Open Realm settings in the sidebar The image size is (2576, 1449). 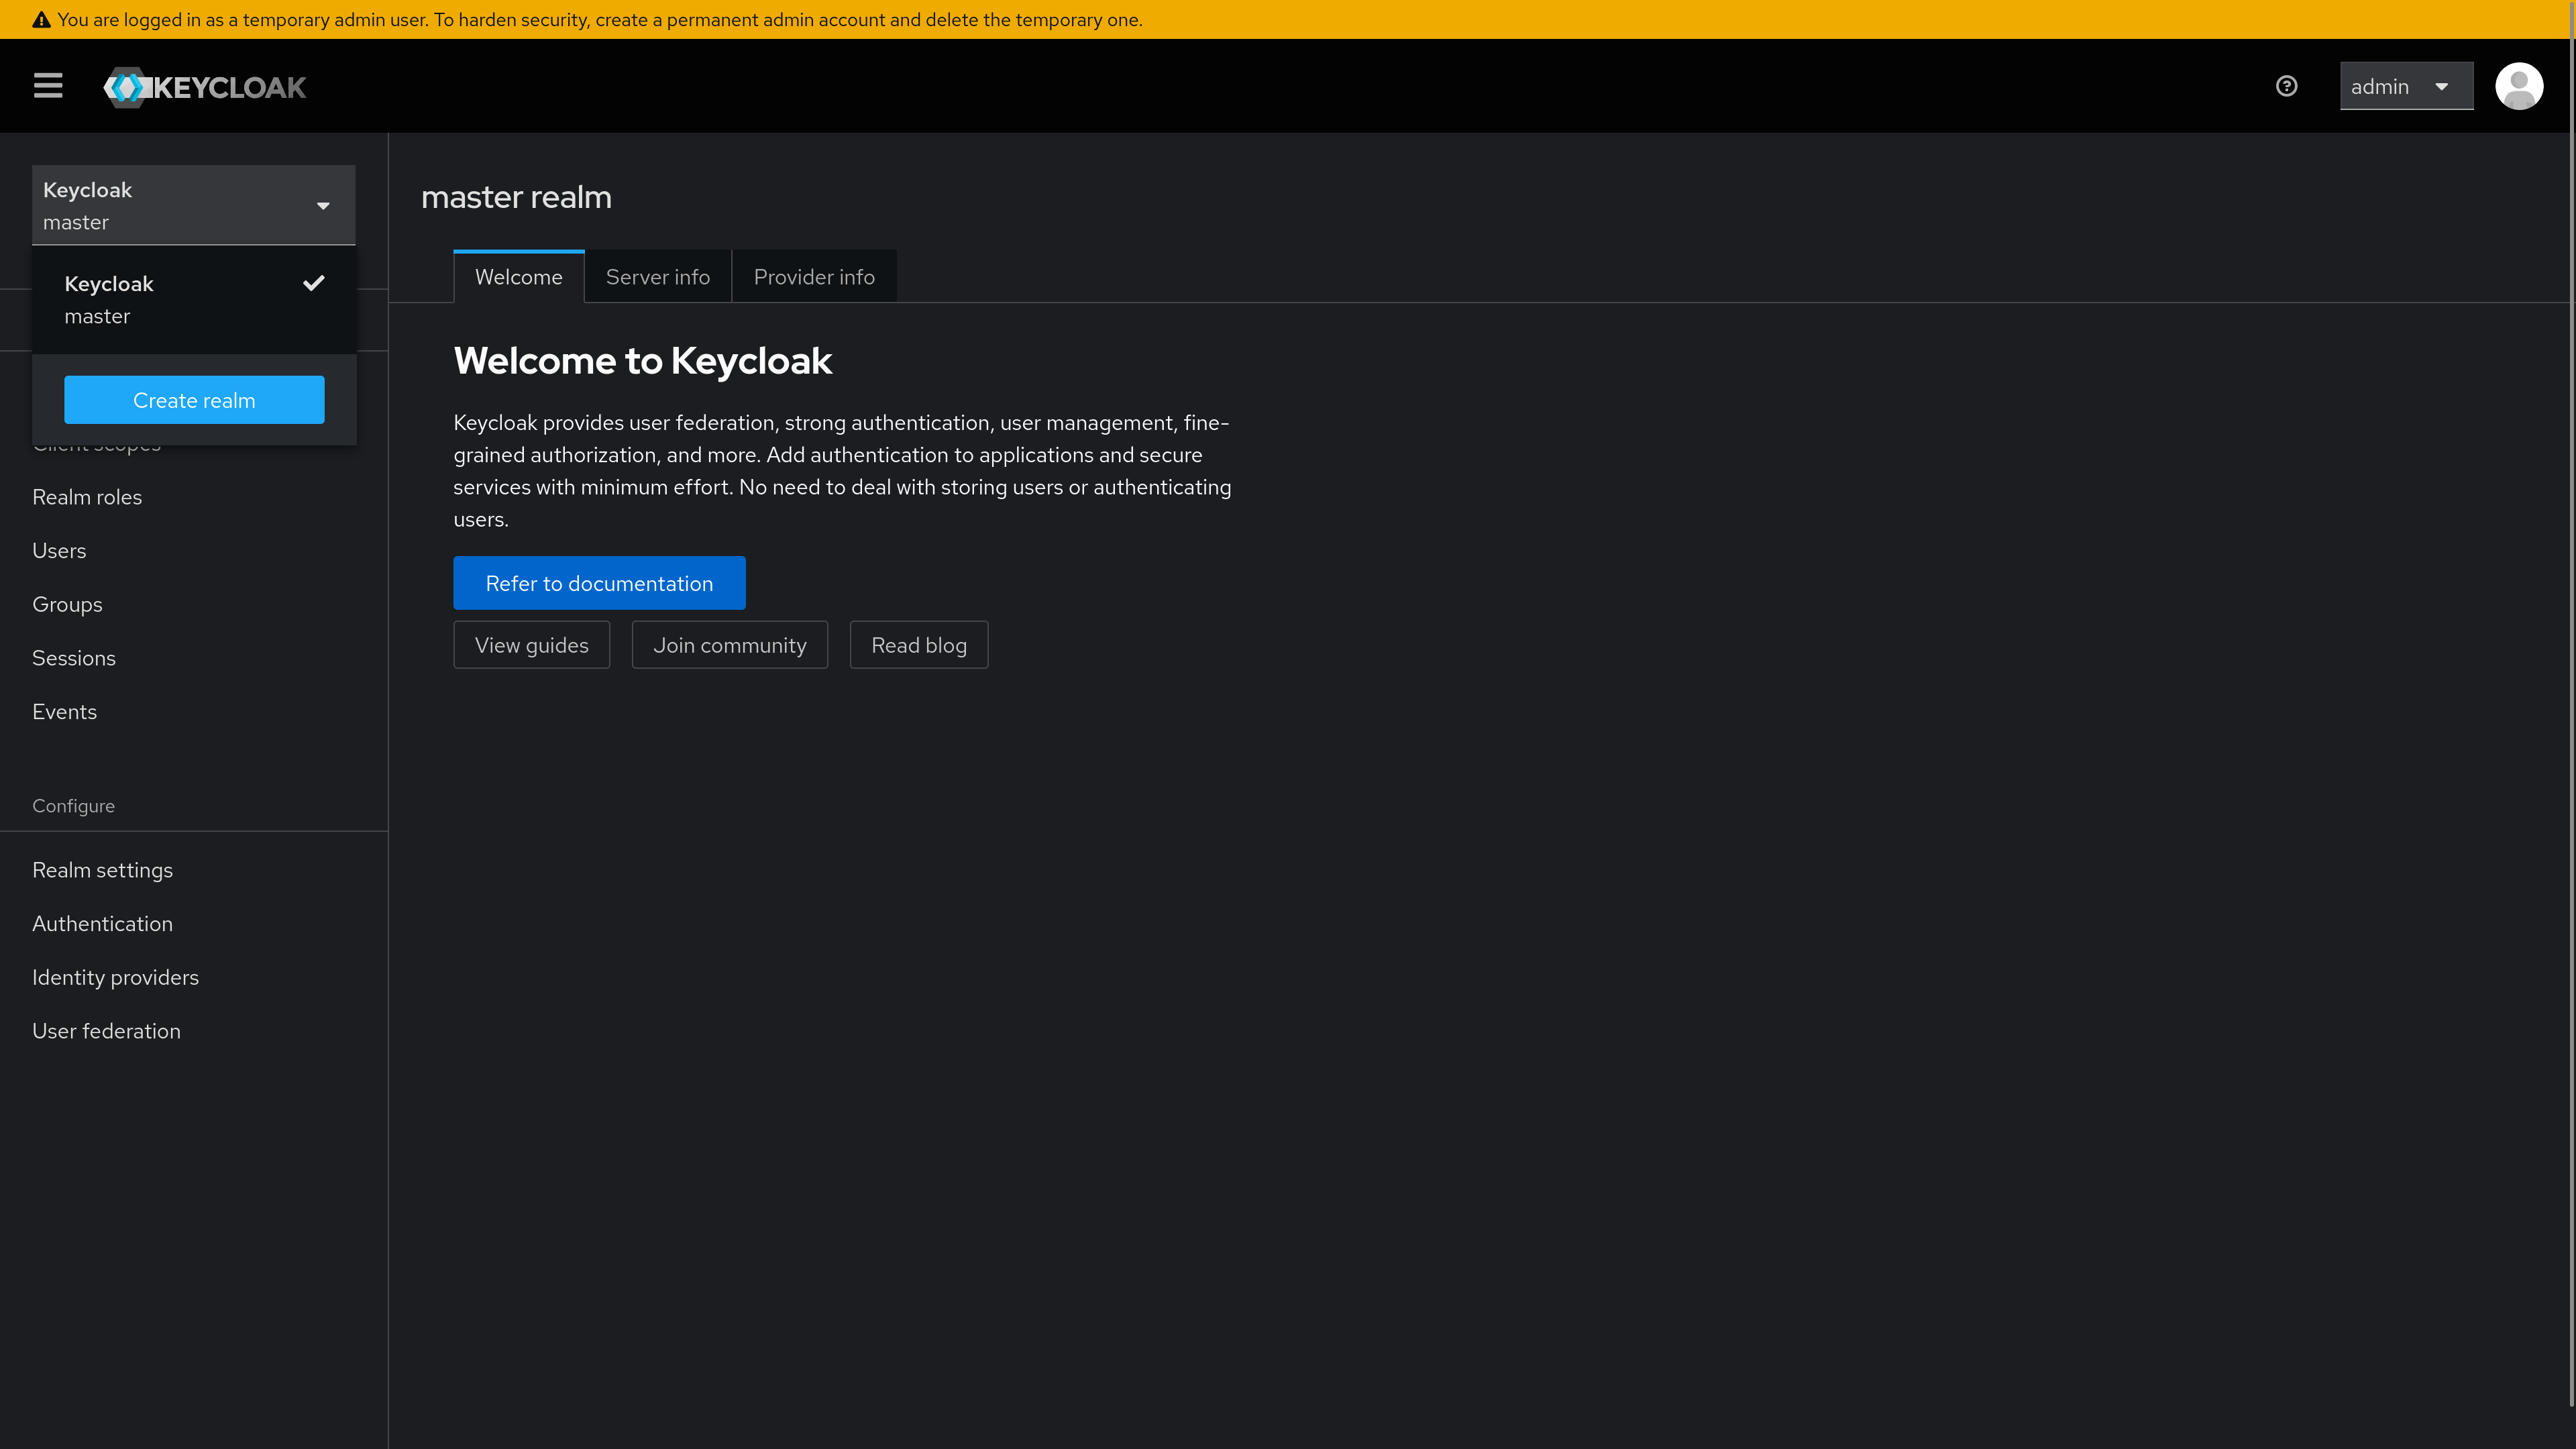click(x=194, y=870)
